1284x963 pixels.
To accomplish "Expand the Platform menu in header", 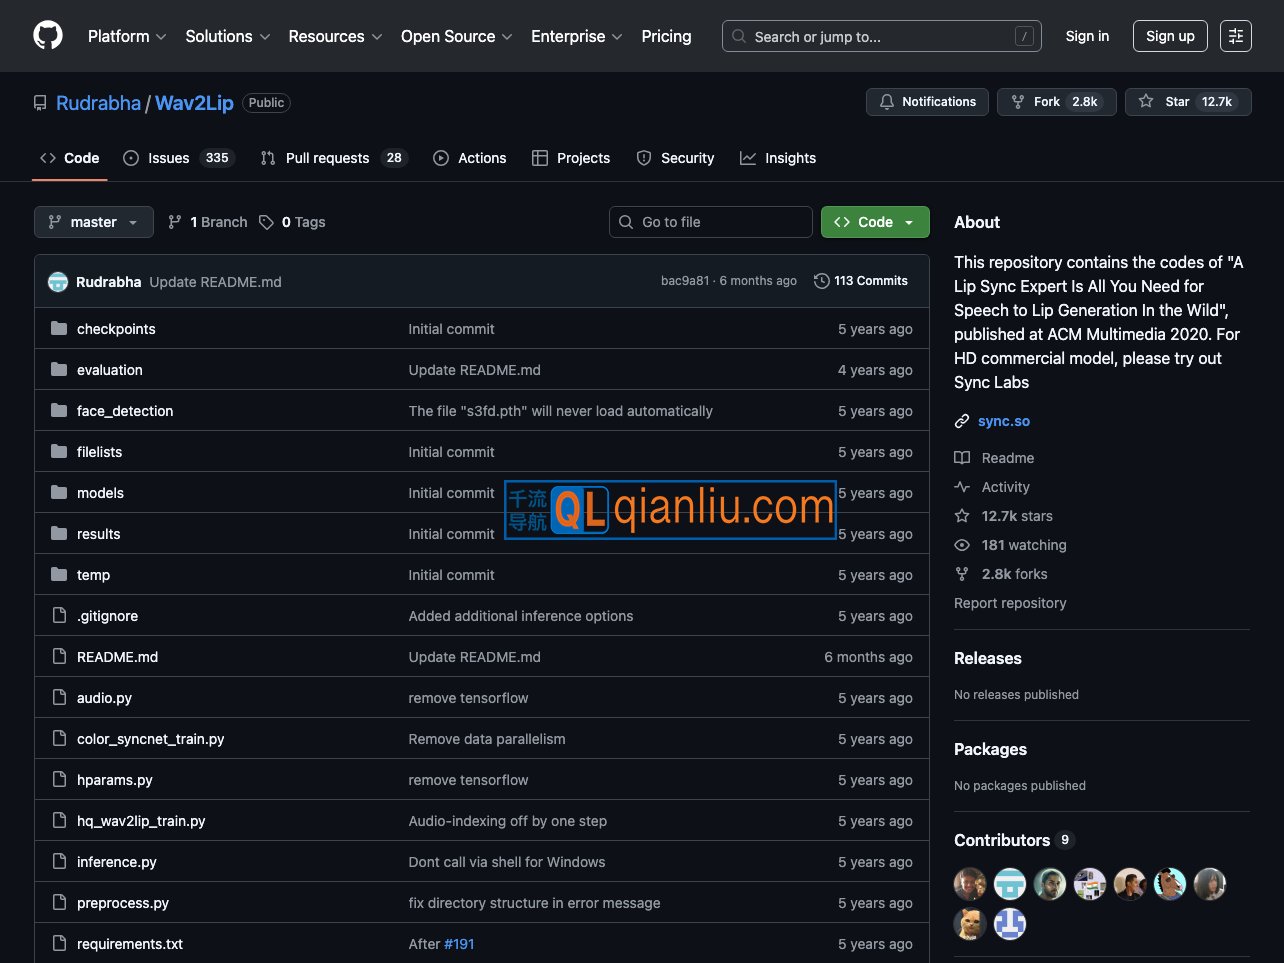I will tap(126, 36).
